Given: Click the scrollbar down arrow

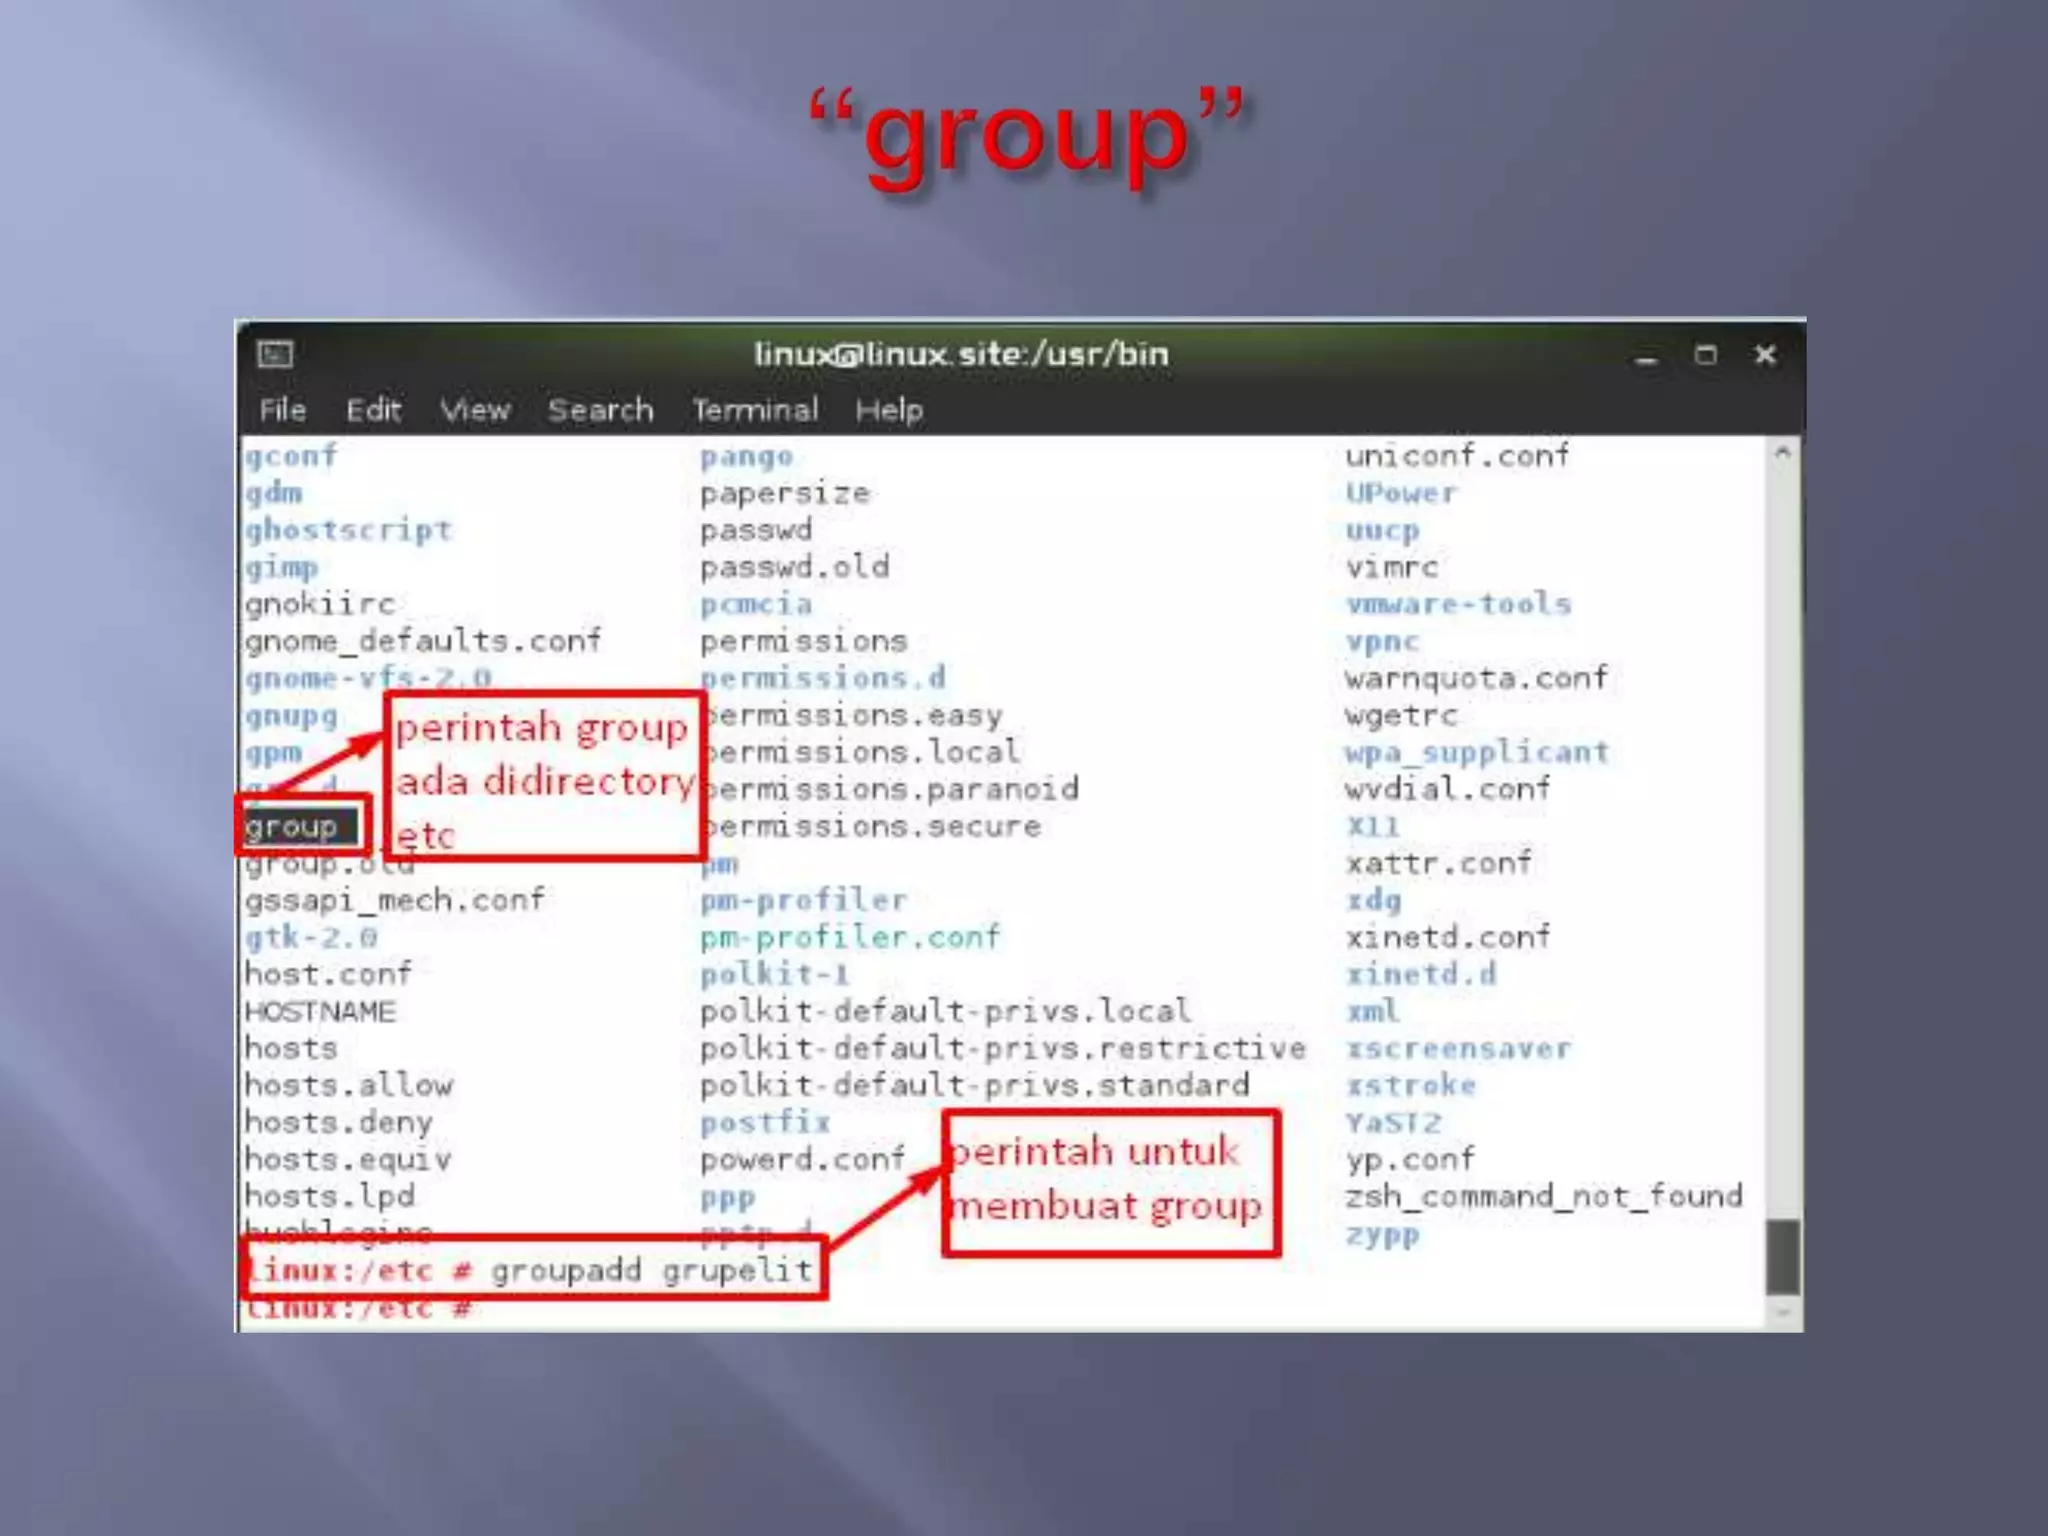Looking at the screenshot, I should [1782, 1312].
